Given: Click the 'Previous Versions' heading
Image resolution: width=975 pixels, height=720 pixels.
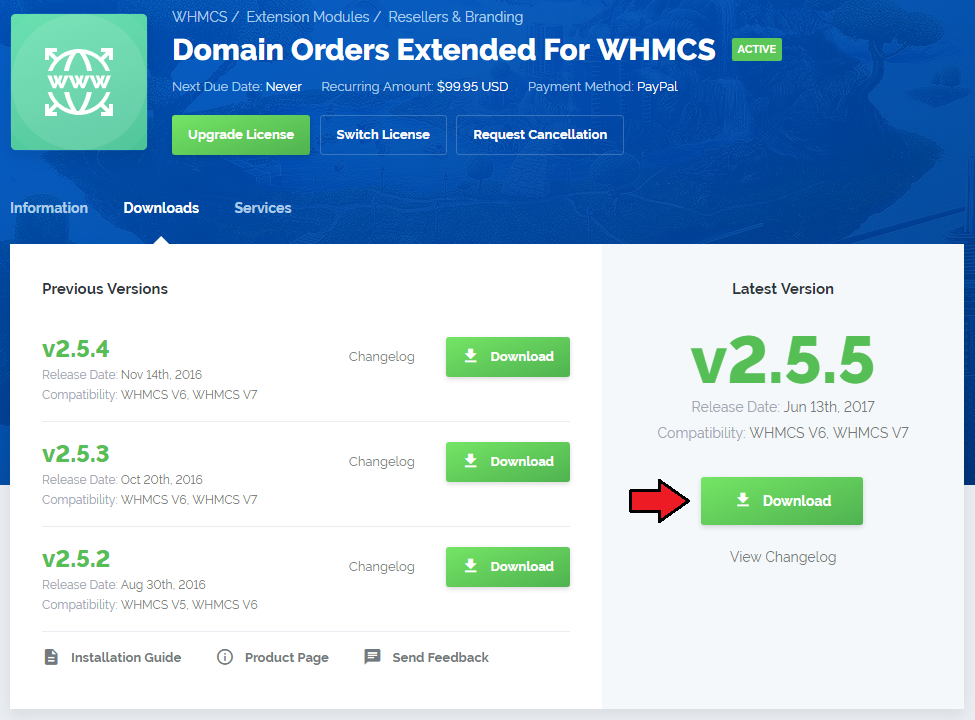Looking at the screenshot, I should click(x=105, y=289).
